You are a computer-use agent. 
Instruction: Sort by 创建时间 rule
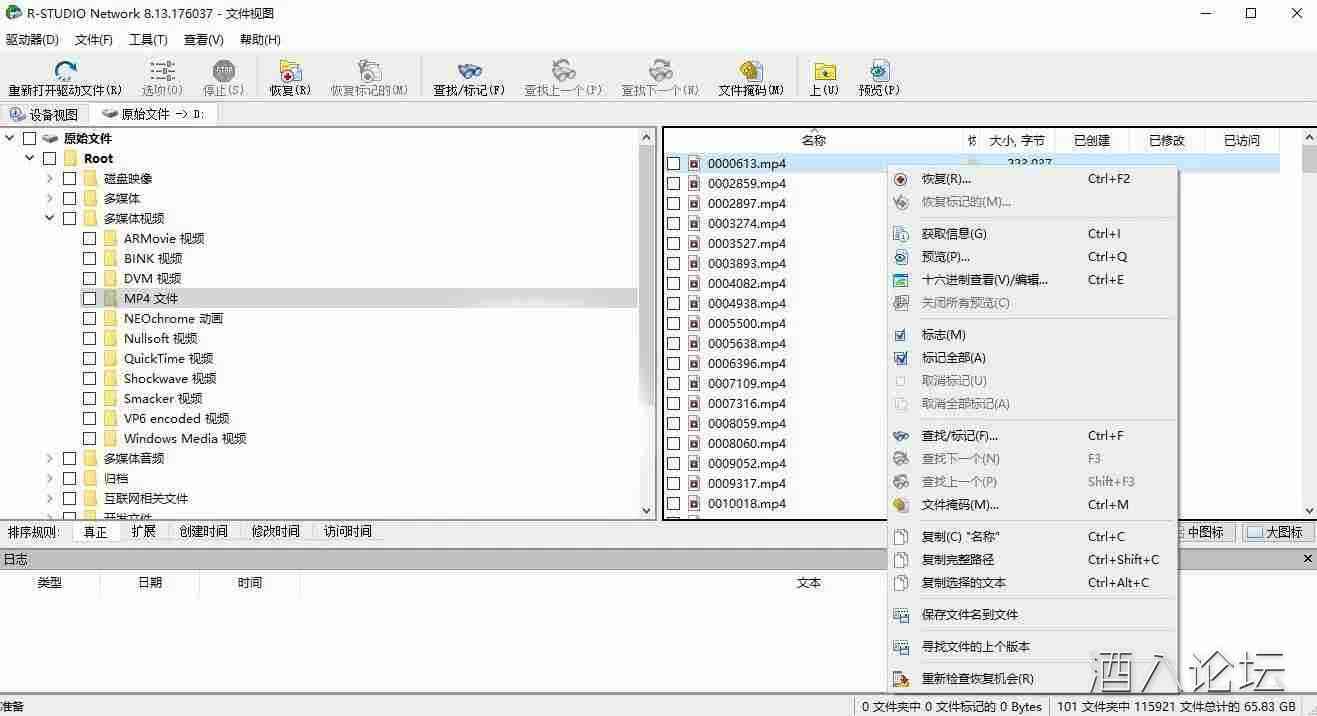tap(204, 531)
